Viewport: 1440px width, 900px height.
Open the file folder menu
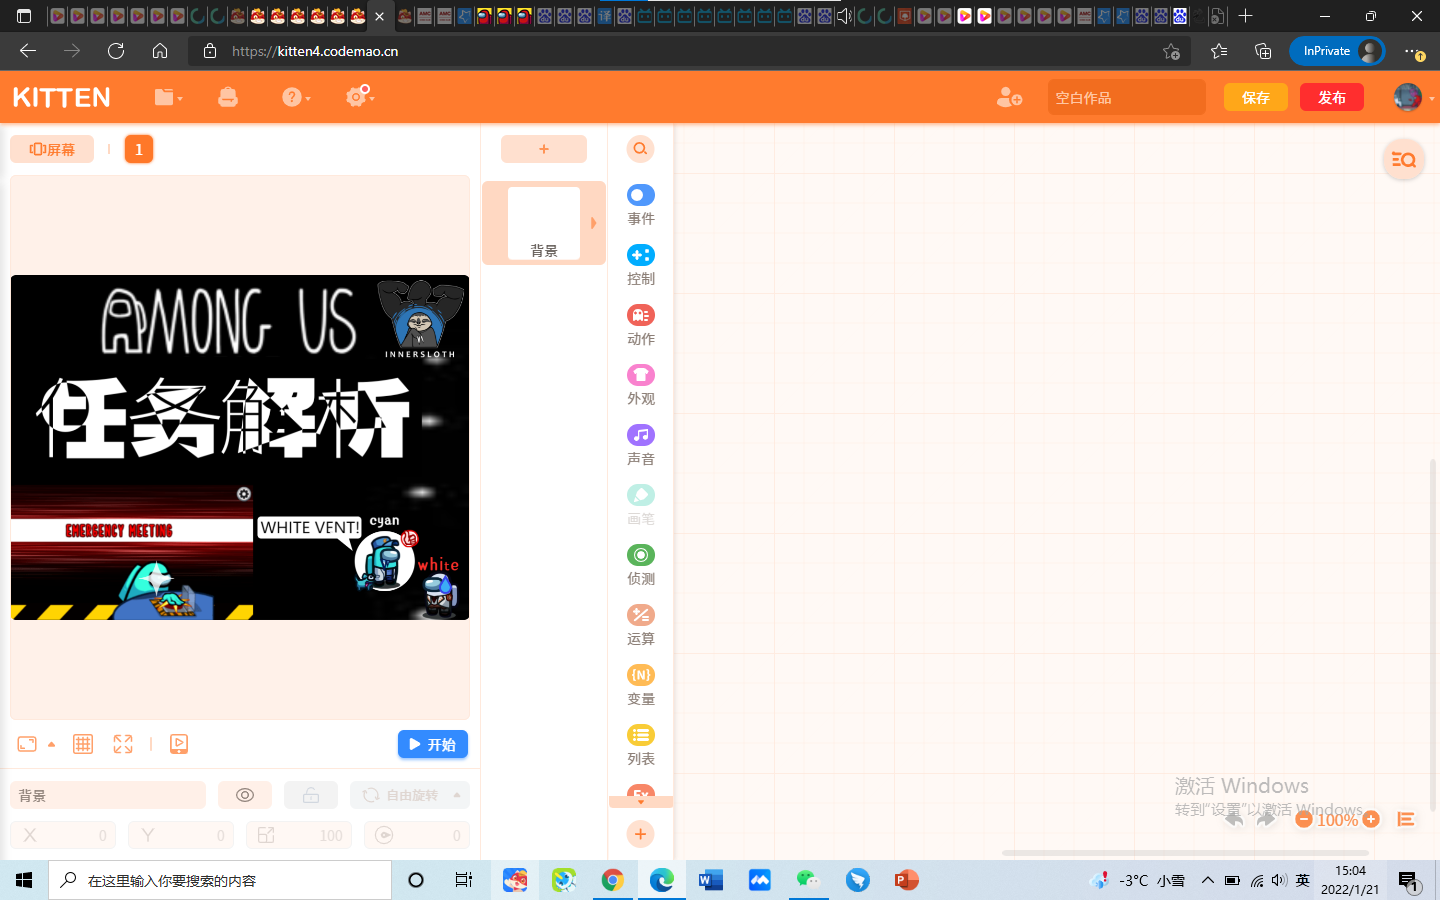(x=168, y=97)
